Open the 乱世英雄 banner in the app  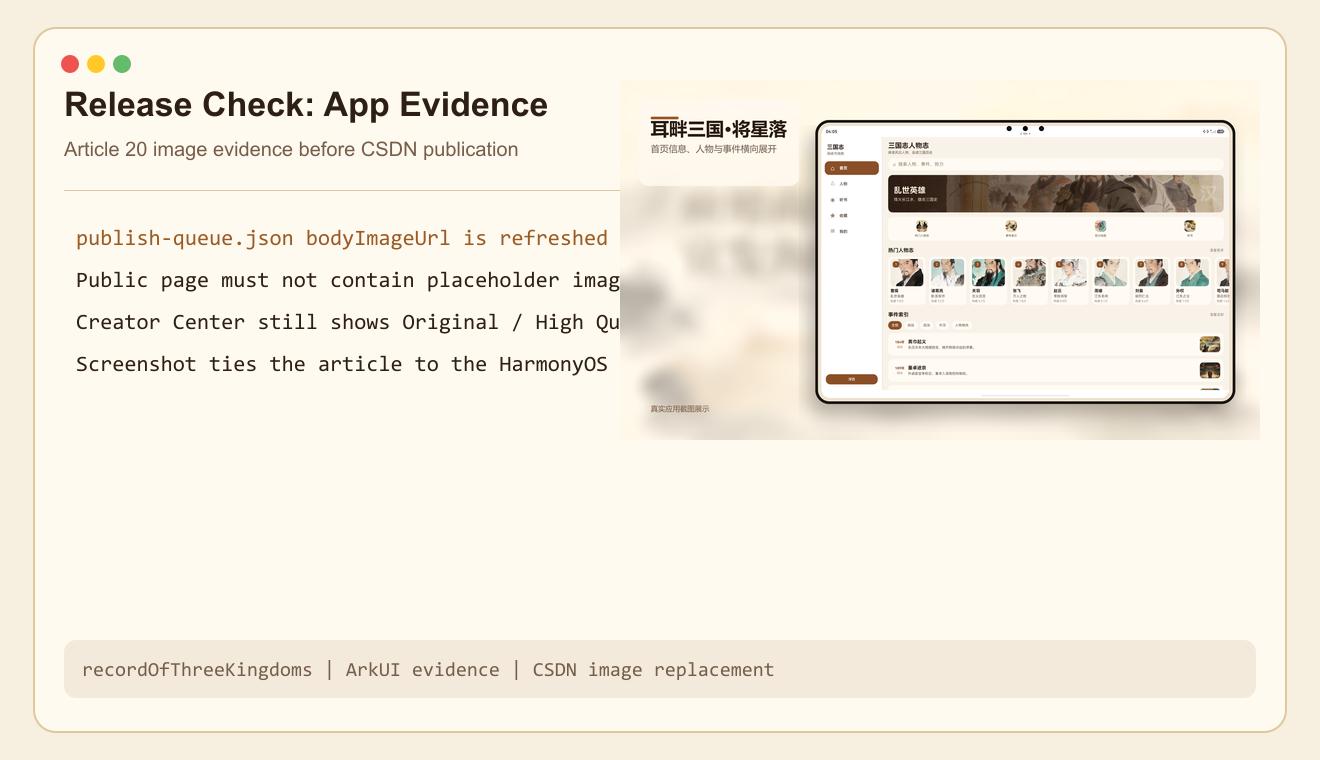pyautogui.click(x=1055, y=194)
